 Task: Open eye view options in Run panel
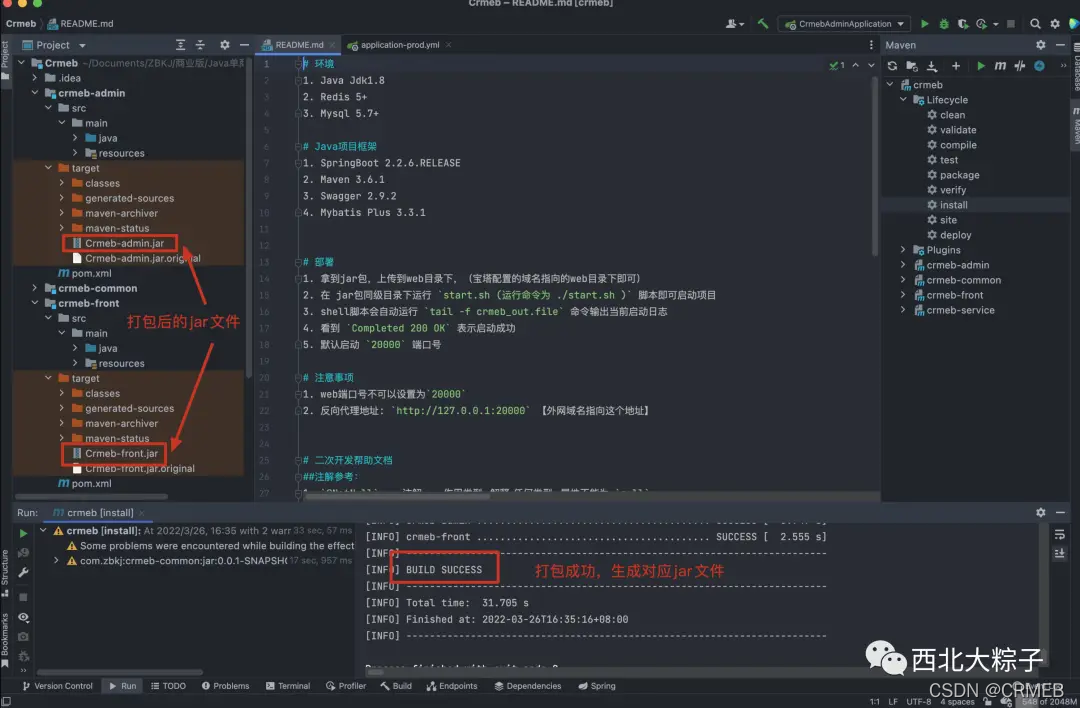click(23, 617)
